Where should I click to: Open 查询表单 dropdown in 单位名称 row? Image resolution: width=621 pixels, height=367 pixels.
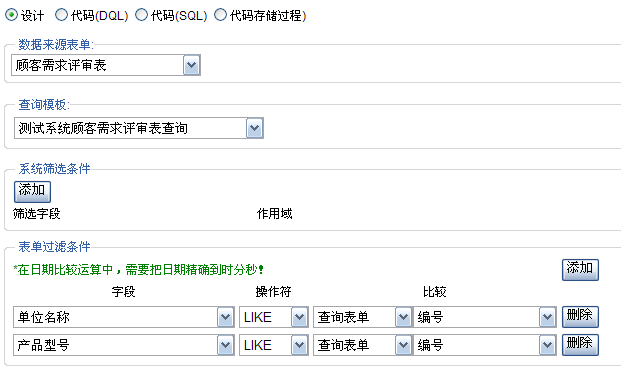pos(363,317)
